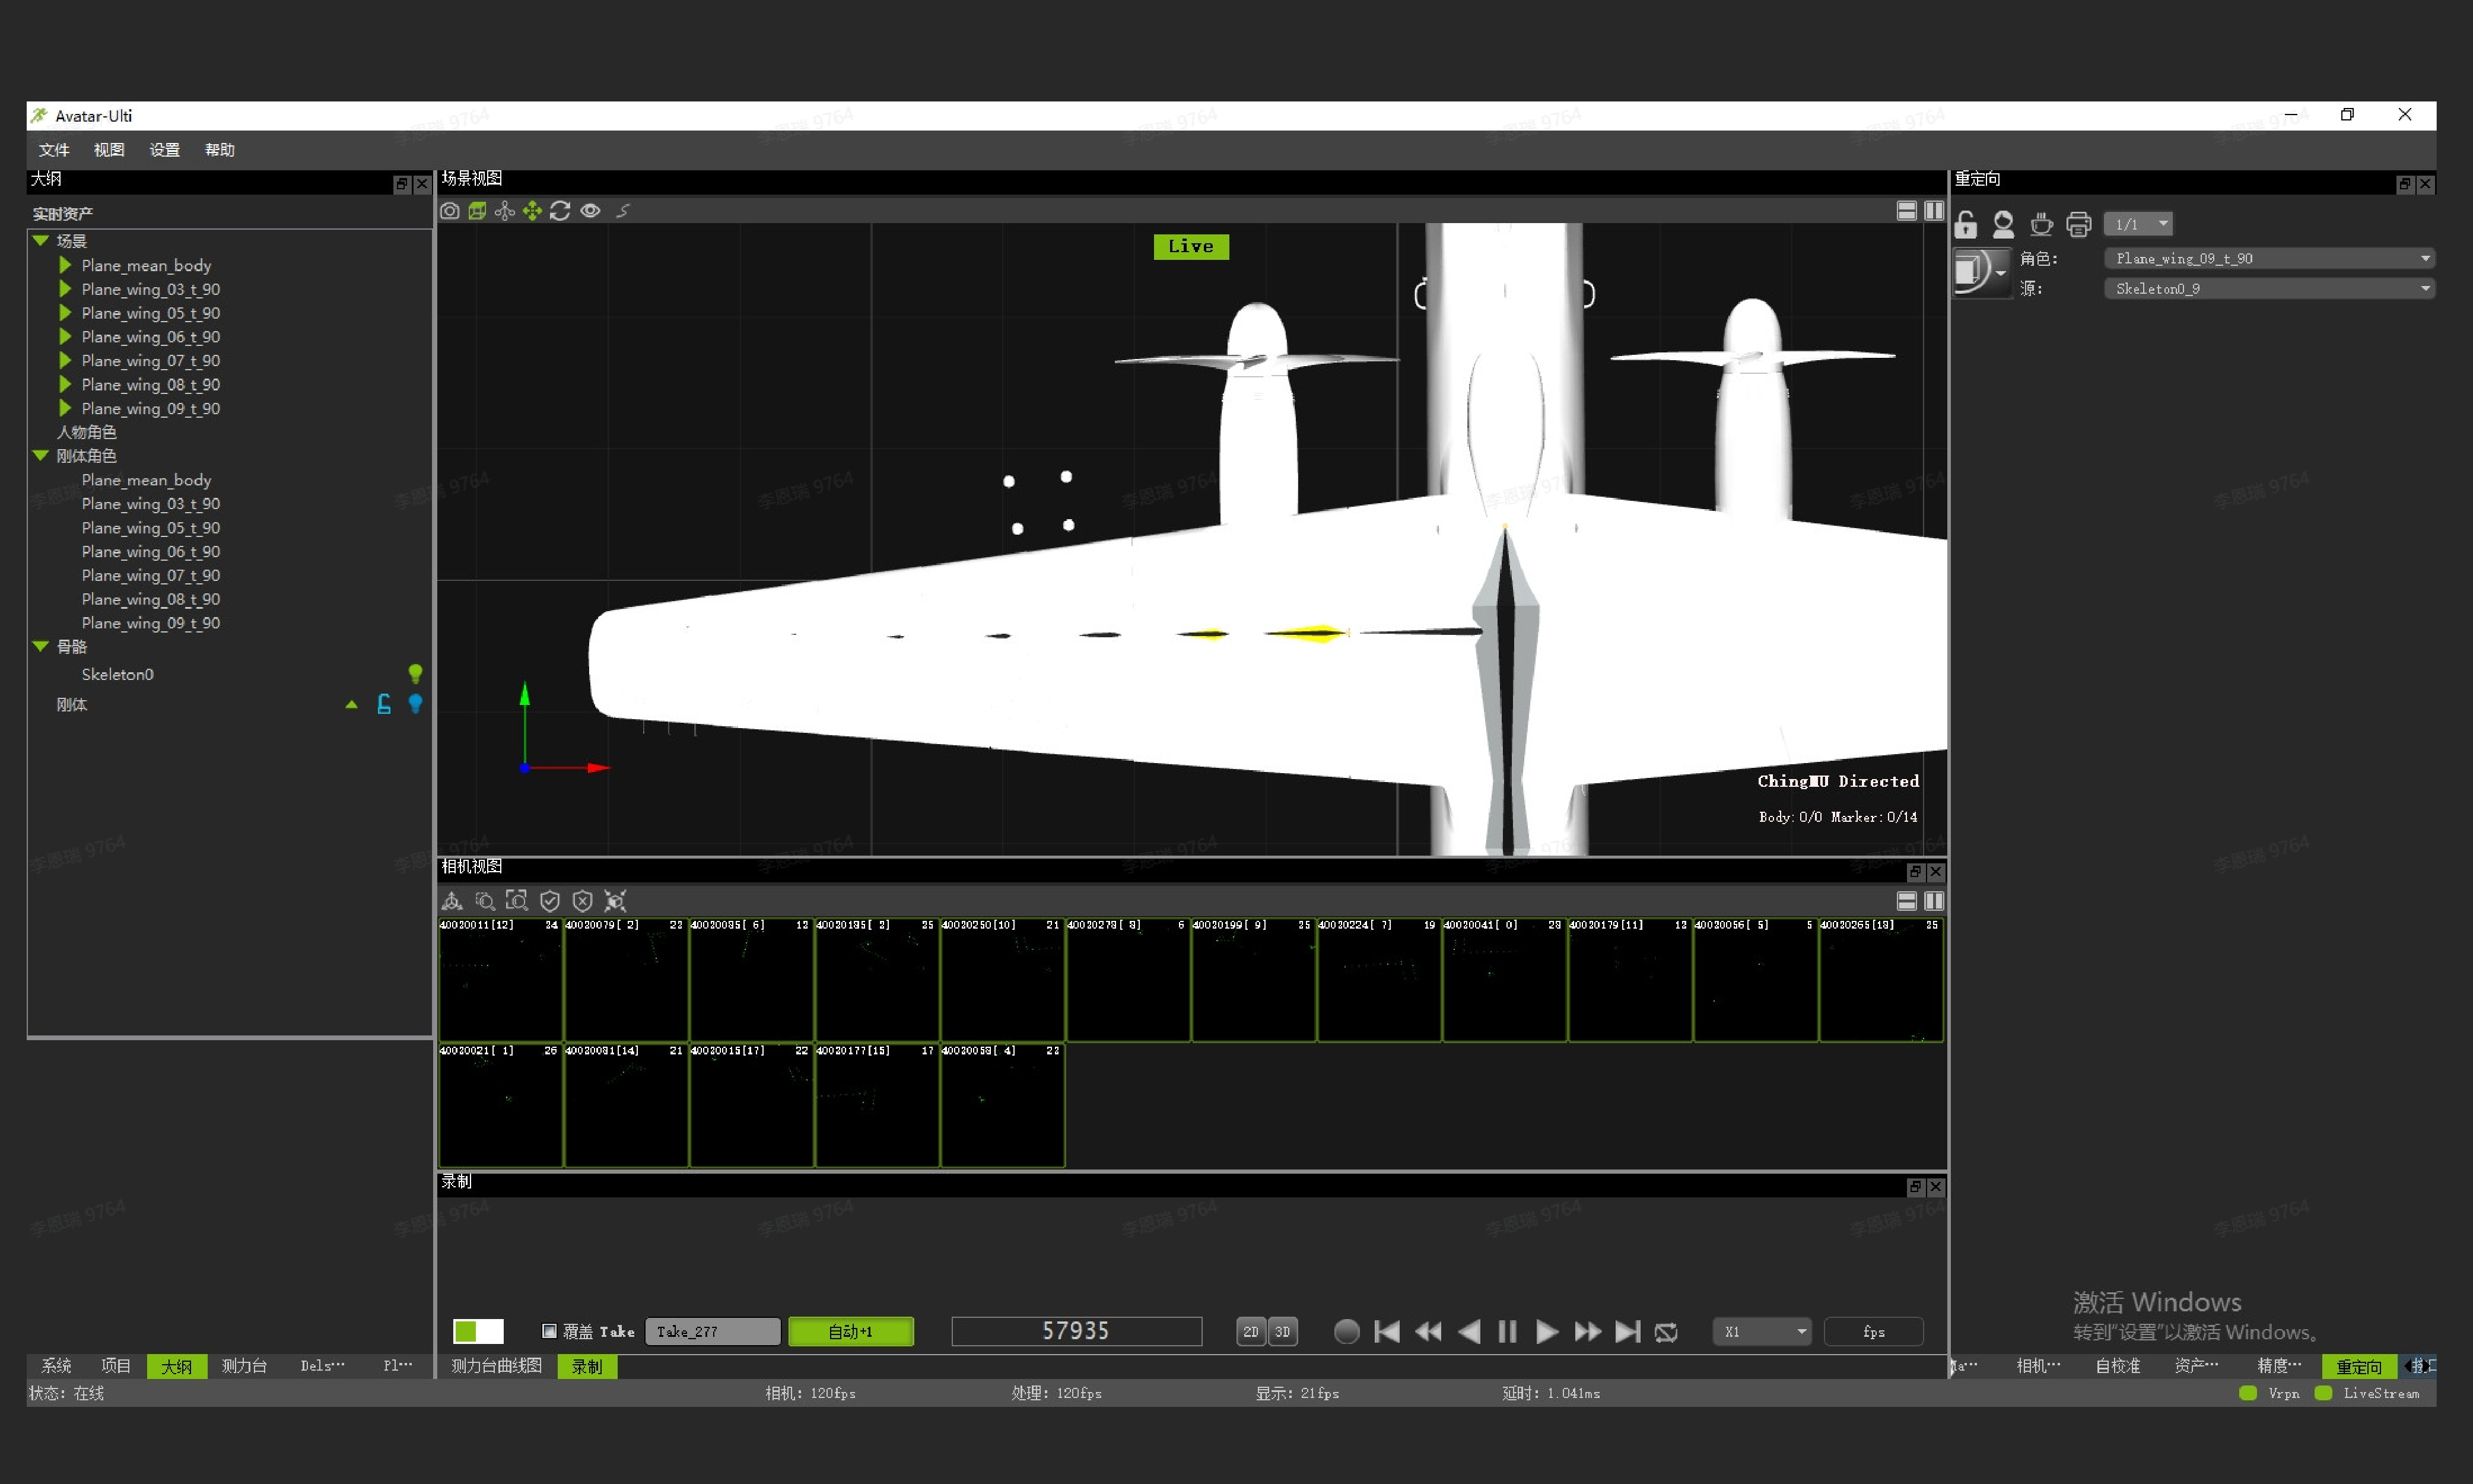Click the refresh rotate icon in scene toolbar
2473x1484 pixels.
(x=560, y=211)
